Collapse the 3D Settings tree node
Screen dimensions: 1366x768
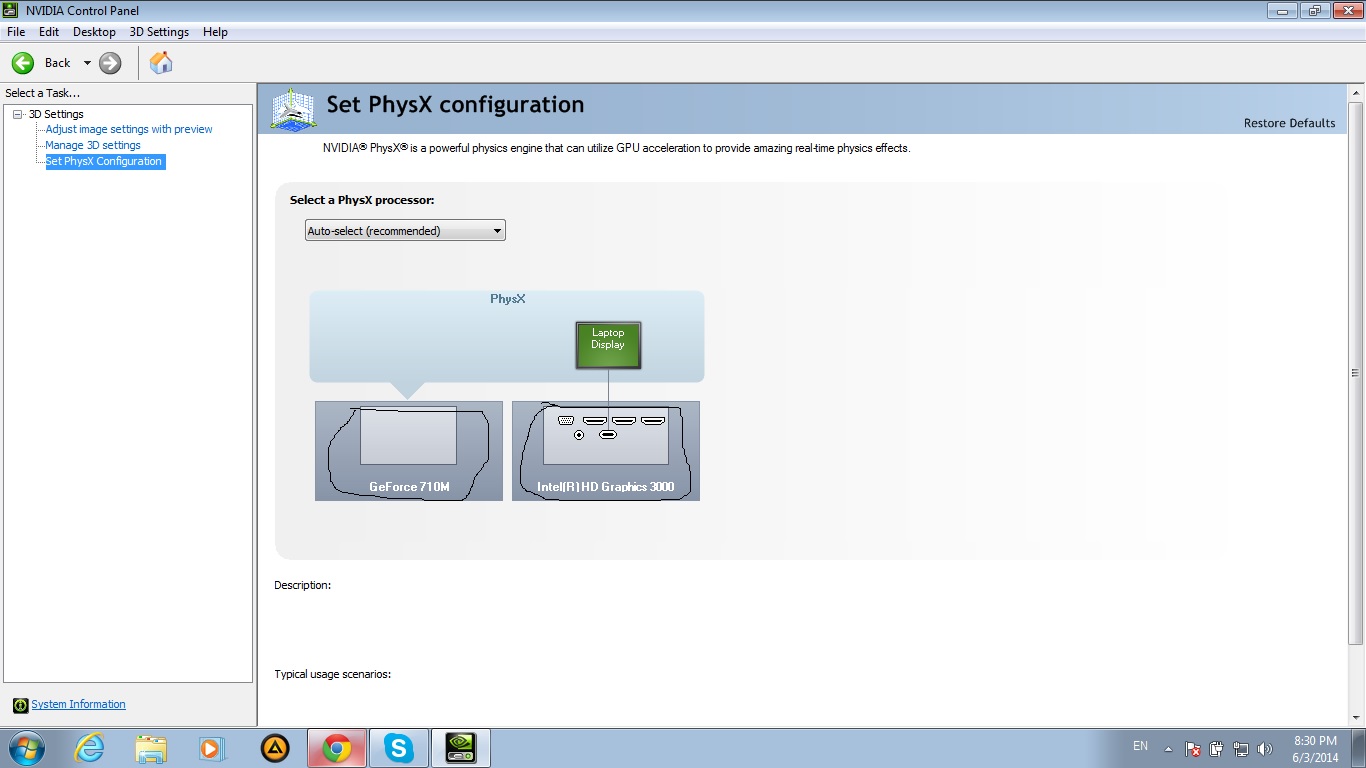pyautogui.click(x=17, y=114)
